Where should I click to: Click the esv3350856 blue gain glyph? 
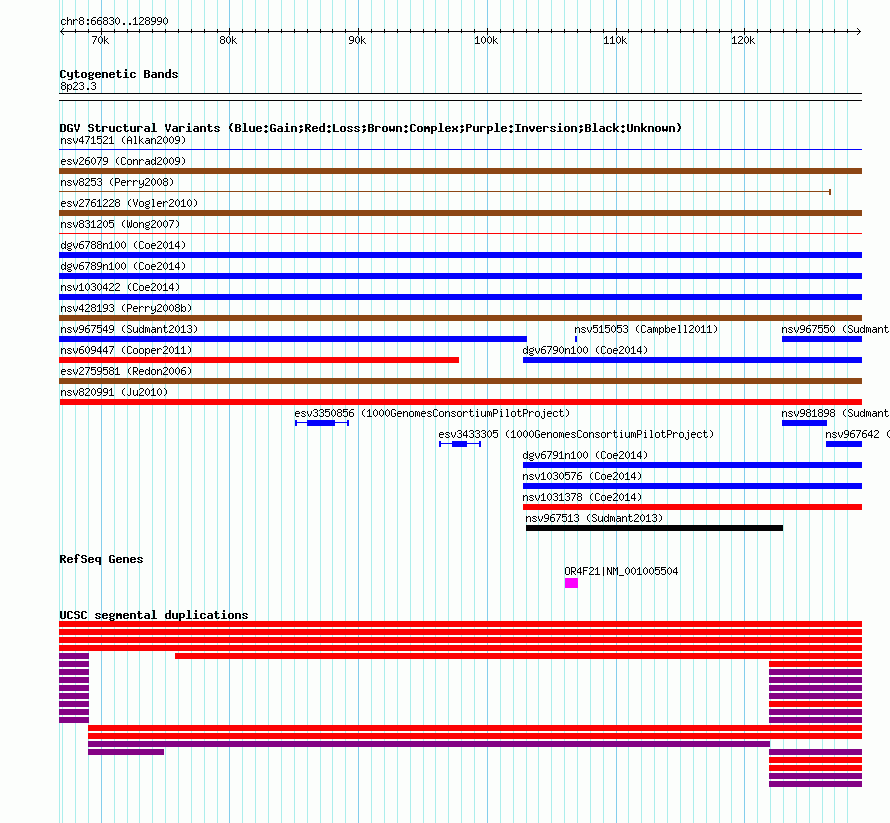(x=322, y=423)
